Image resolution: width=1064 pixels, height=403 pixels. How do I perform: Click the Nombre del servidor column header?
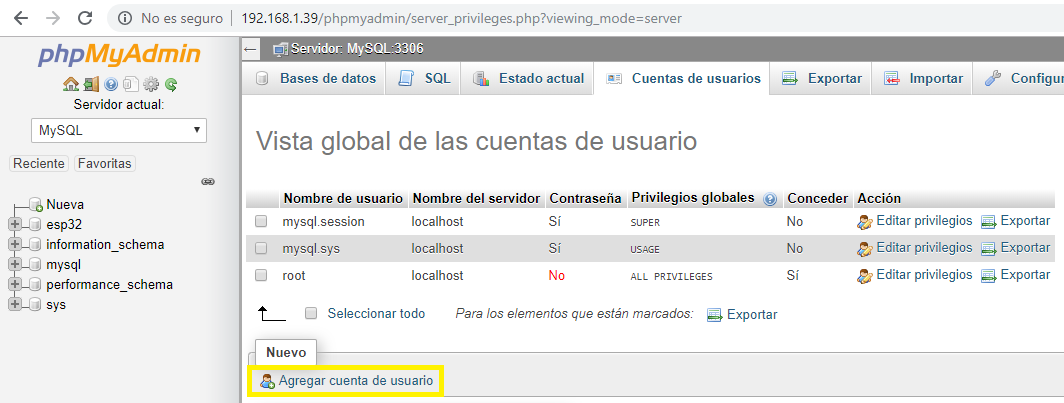point(476,199)
